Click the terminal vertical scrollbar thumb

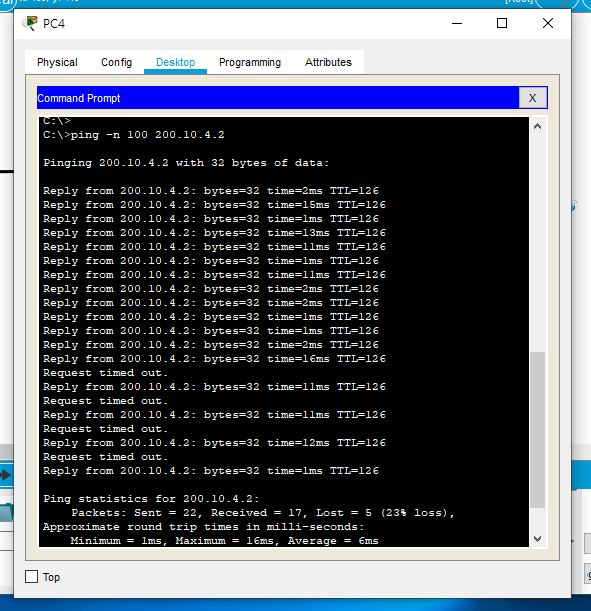[538, 430]
